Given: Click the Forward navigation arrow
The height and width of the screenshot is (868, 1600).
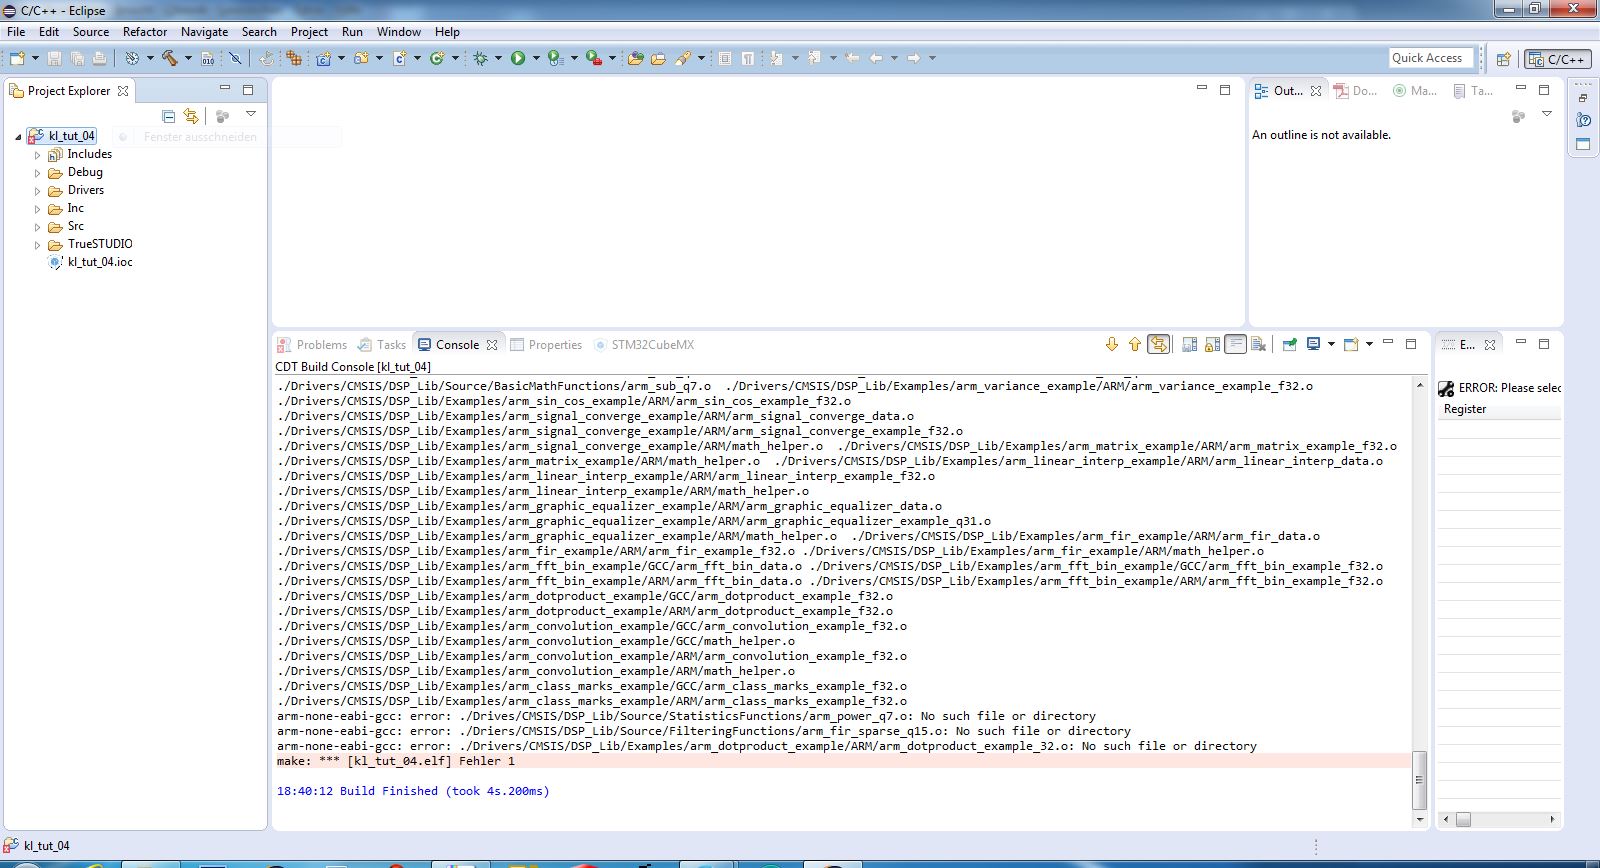Looking at the screenshot, I should 913,58.
